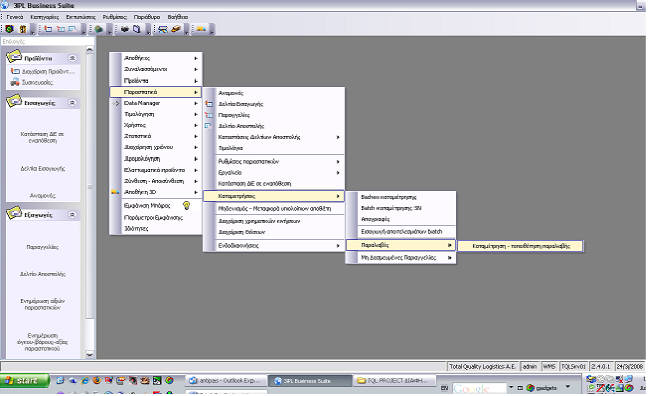
Task: Expand the Χρήστες submenu
Action: point(156,125)
